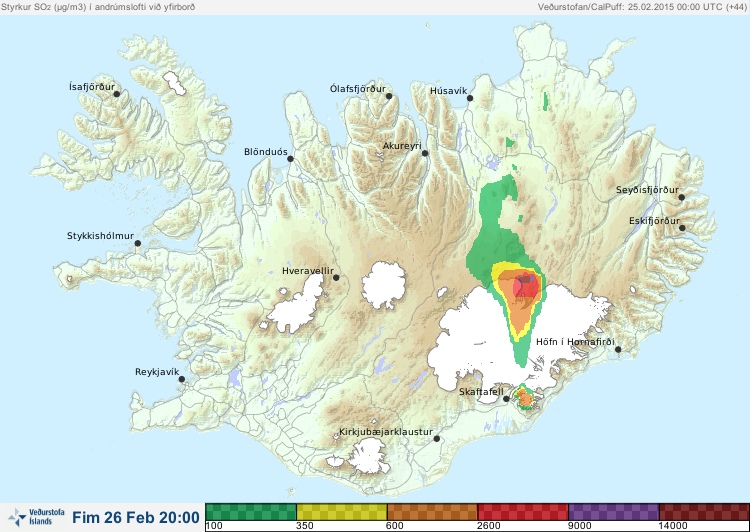
Task: Click the Reykjavík city marker dot
Action: 182,379
